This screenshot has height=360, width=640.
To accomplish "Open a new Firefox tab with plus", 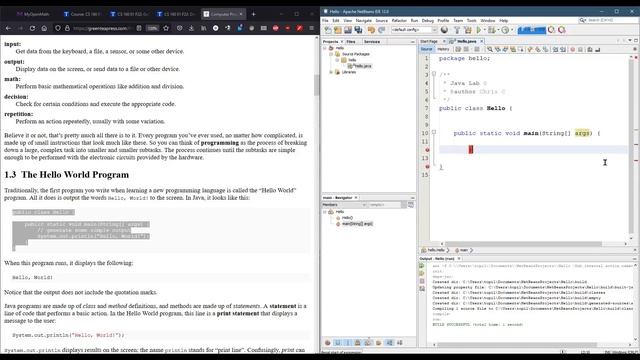I will click(253, 14).
